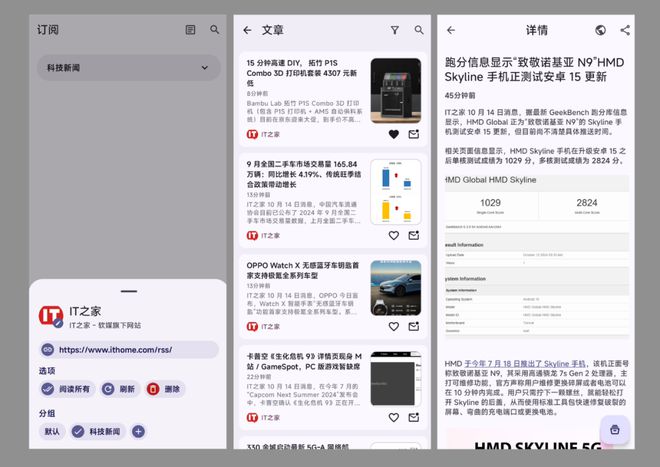Mark the 二手车市场 article read icon
This screenshot has height=467, width=660.
[x=414, y=235]
